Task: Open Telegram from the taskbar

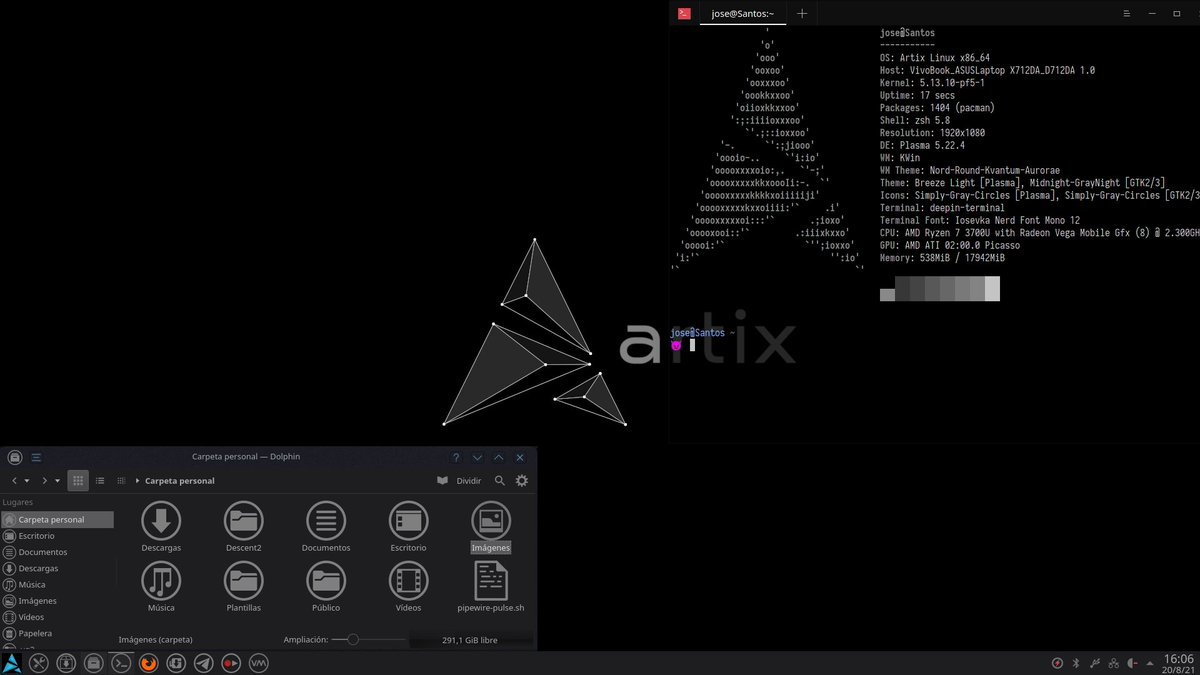Action: [x=203, y=662]
